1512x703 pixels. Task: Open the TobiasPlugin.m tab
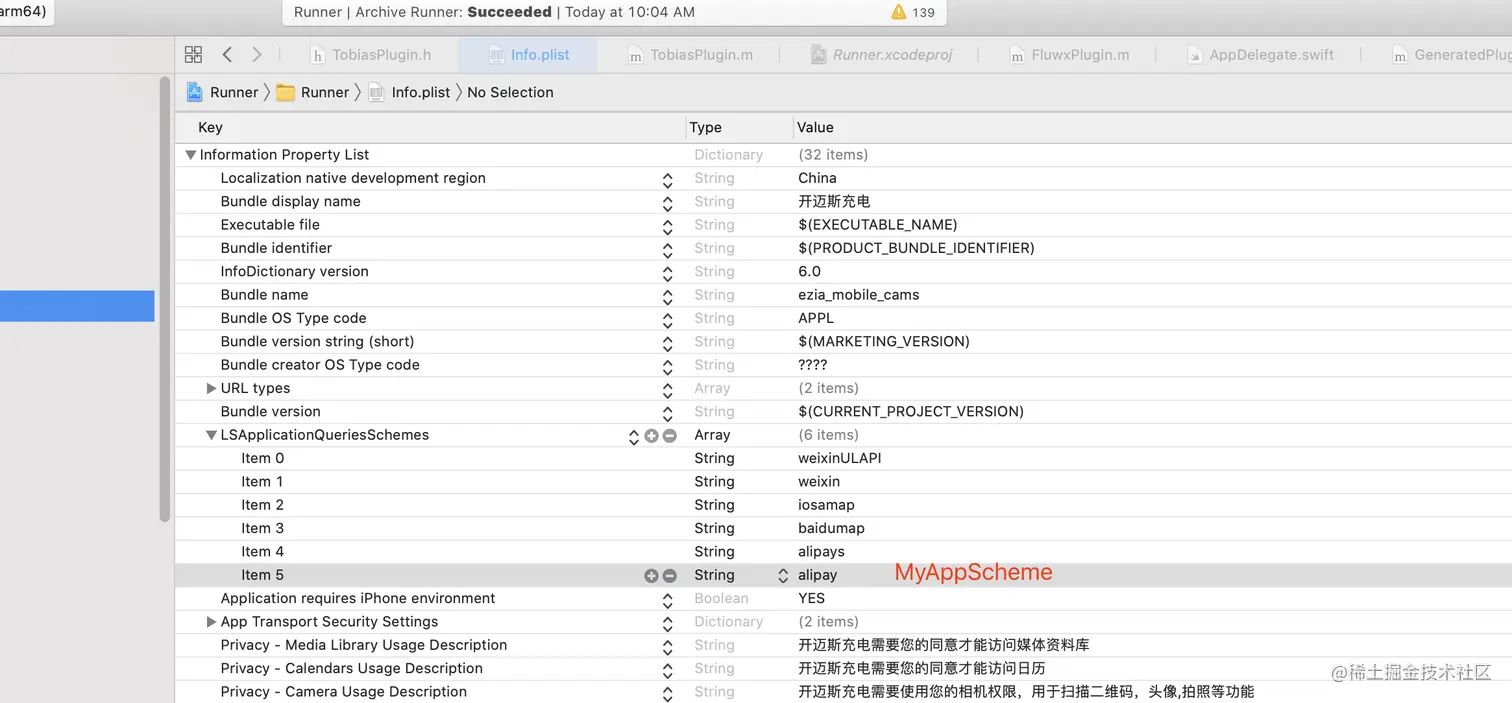(690, 55)
